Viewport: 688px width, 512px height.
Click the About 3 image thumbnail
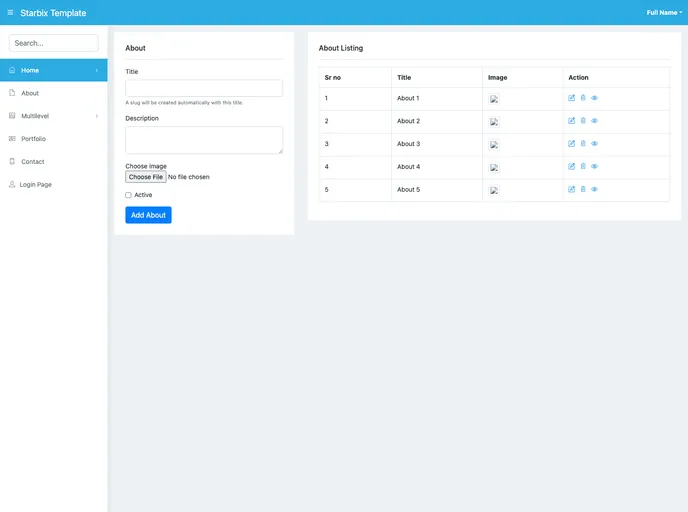click(x=494, y=144)
